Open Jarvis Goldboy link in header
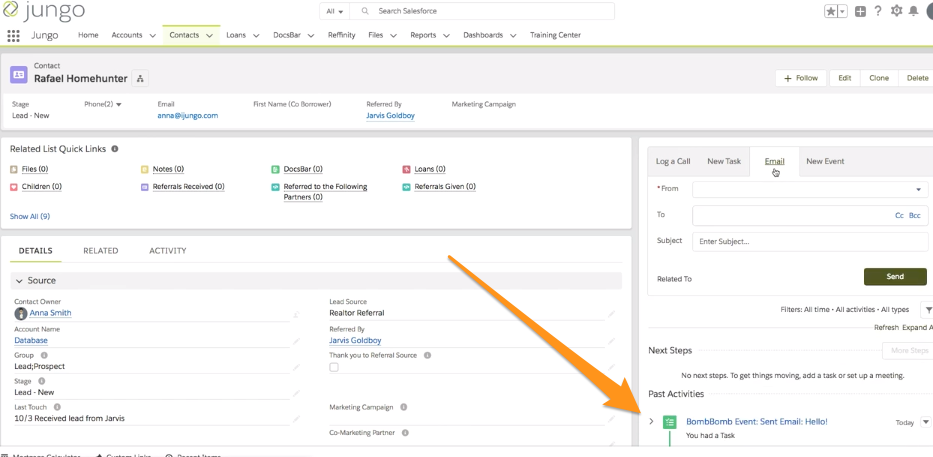This screenshot has height=457, width=933. 390,115
